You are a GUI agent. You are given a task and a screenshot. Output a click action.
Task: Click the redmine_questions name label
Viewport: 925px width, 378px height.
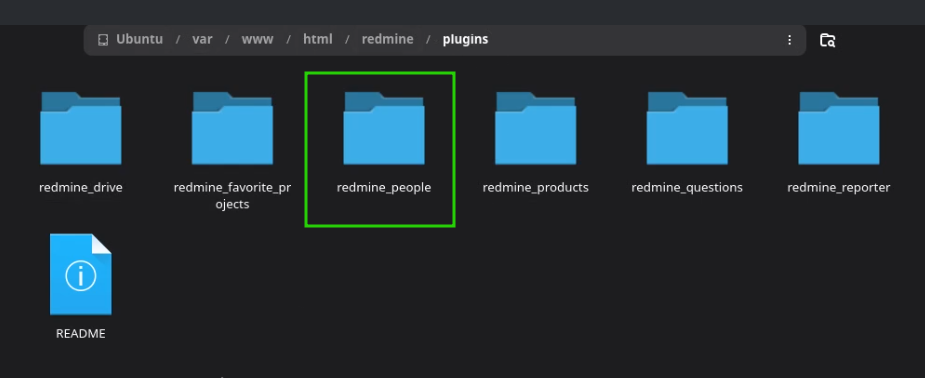coord(687,188)
